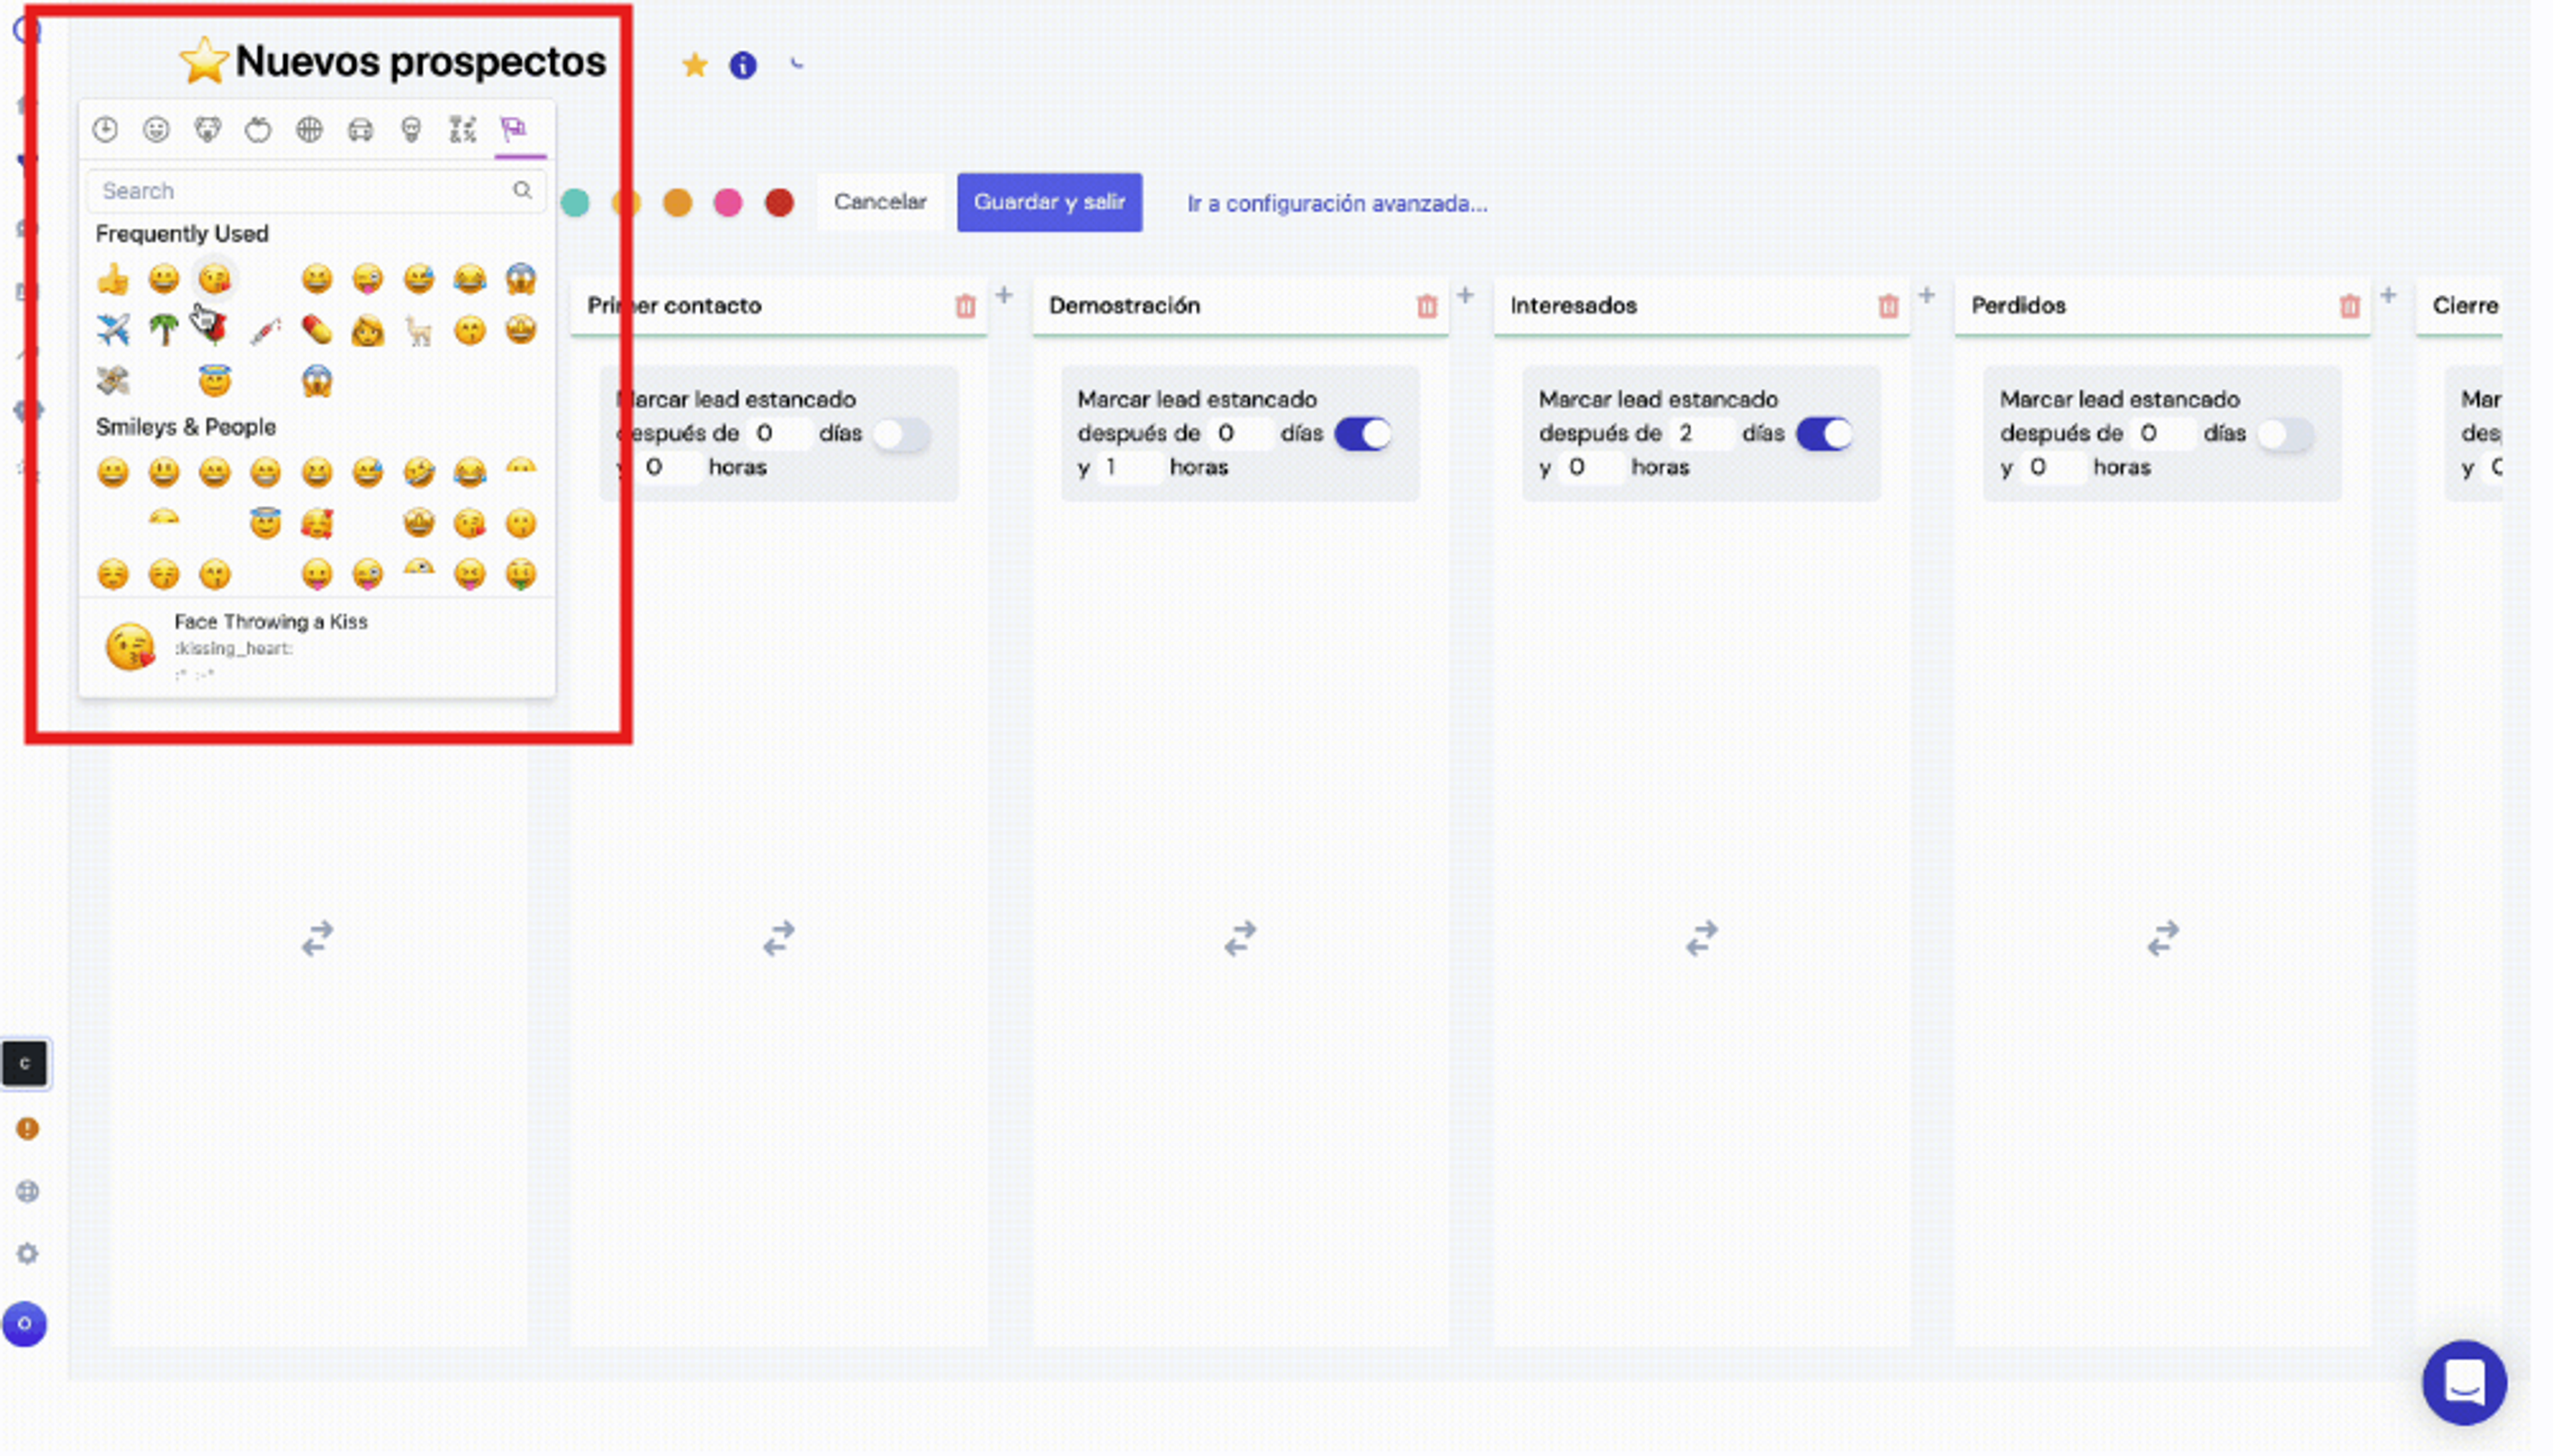Enable stalled lead switch in Perdidos
This screenshot has width=2553, height=1456.
[2286, 434]
